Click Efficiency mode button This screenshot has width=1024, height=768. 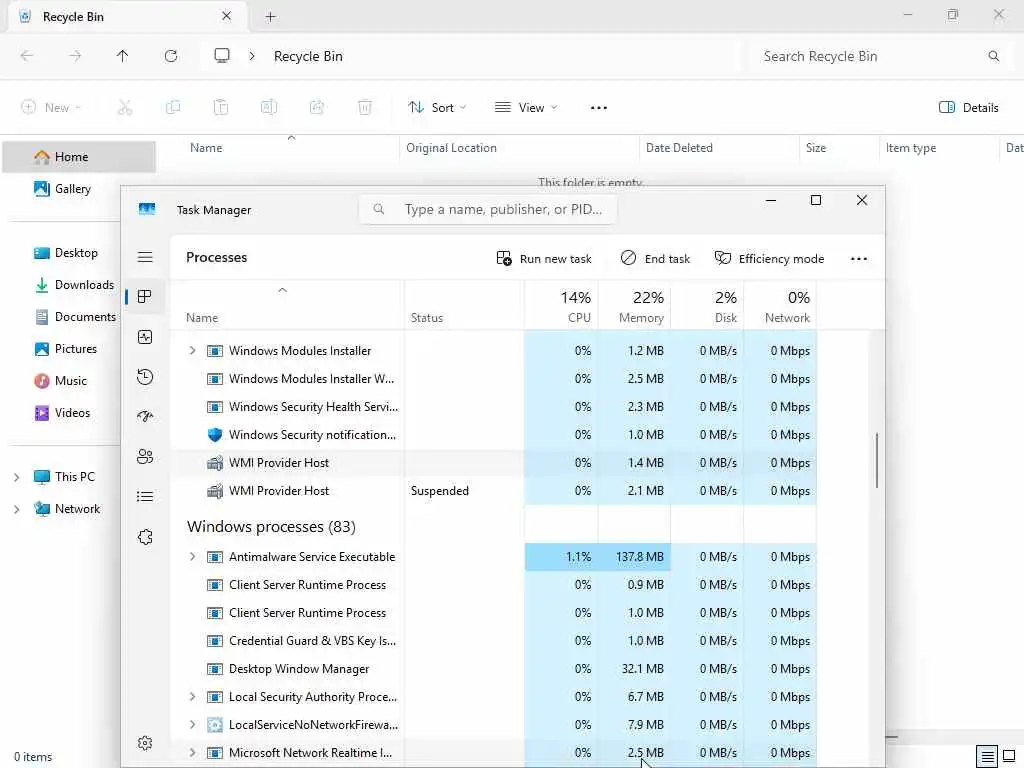pos(769,259)
